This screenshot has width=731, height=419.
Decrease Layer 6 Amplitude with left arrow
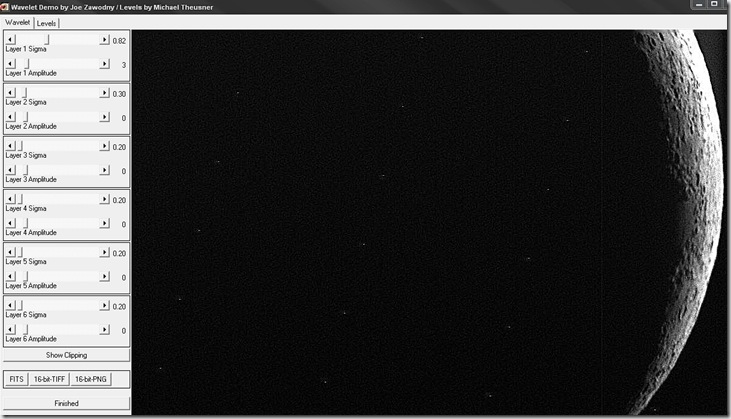(10, 330)
